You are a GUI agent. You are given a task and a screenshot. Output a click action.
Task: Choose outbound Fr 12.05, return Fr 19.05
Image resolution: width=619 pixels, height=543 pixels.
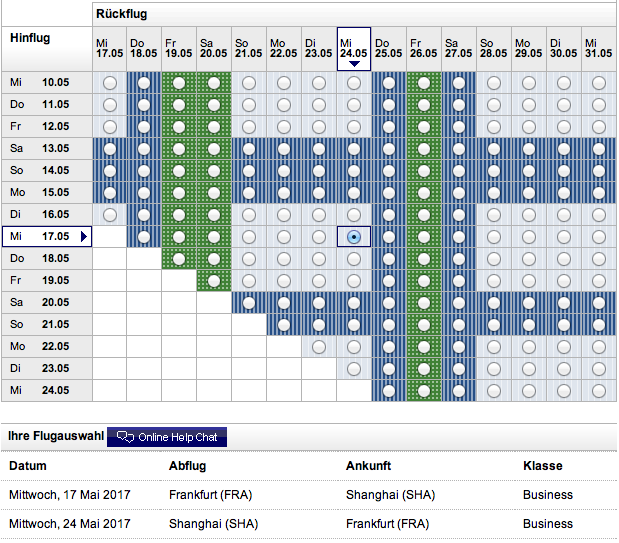(x=179, y=126)
